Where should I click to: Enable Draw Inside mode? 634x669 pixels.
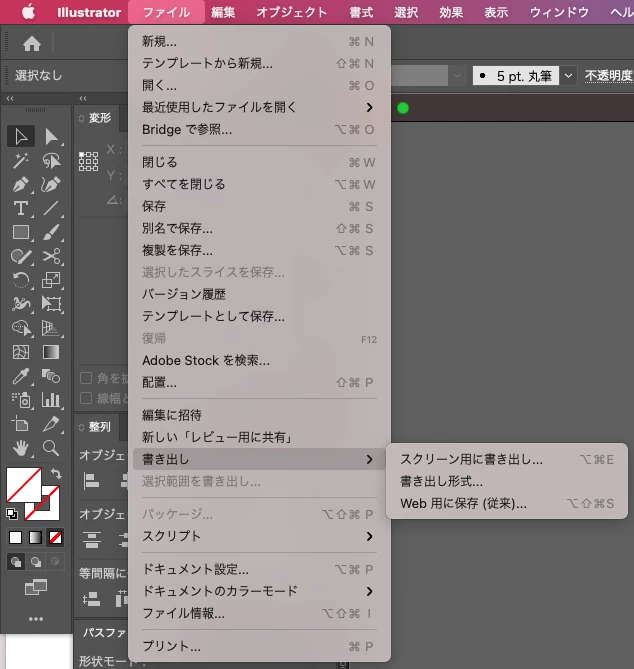pyautogui.click(x=55, y=562)
